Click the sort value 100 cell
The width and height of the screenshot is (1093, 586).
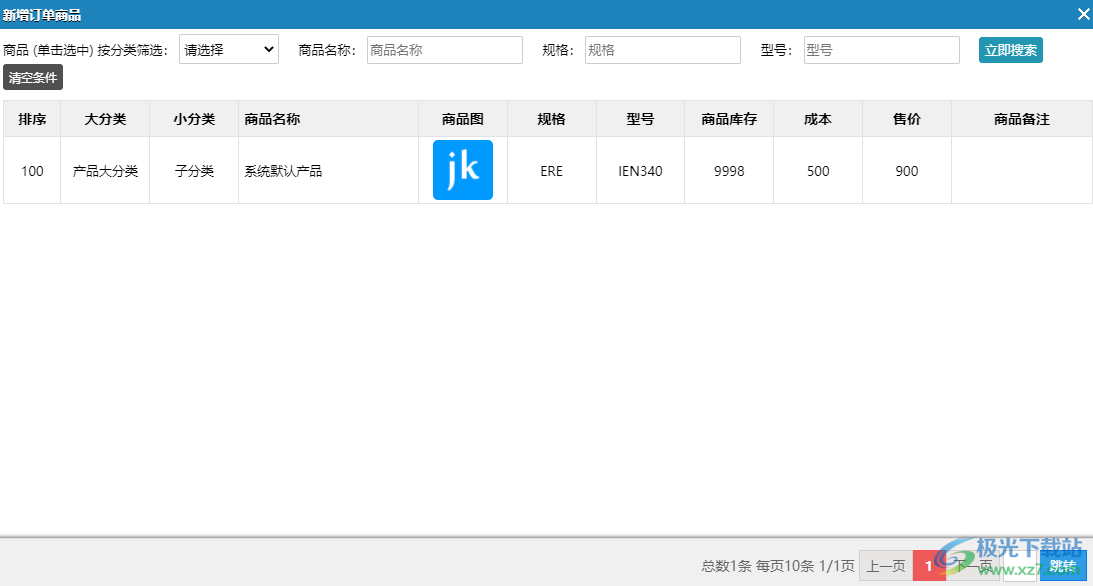point(32,171)
